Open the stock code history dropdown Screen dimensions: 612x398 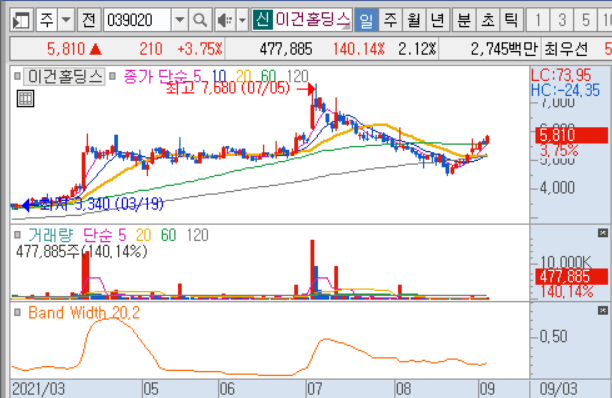click(180, 20)
